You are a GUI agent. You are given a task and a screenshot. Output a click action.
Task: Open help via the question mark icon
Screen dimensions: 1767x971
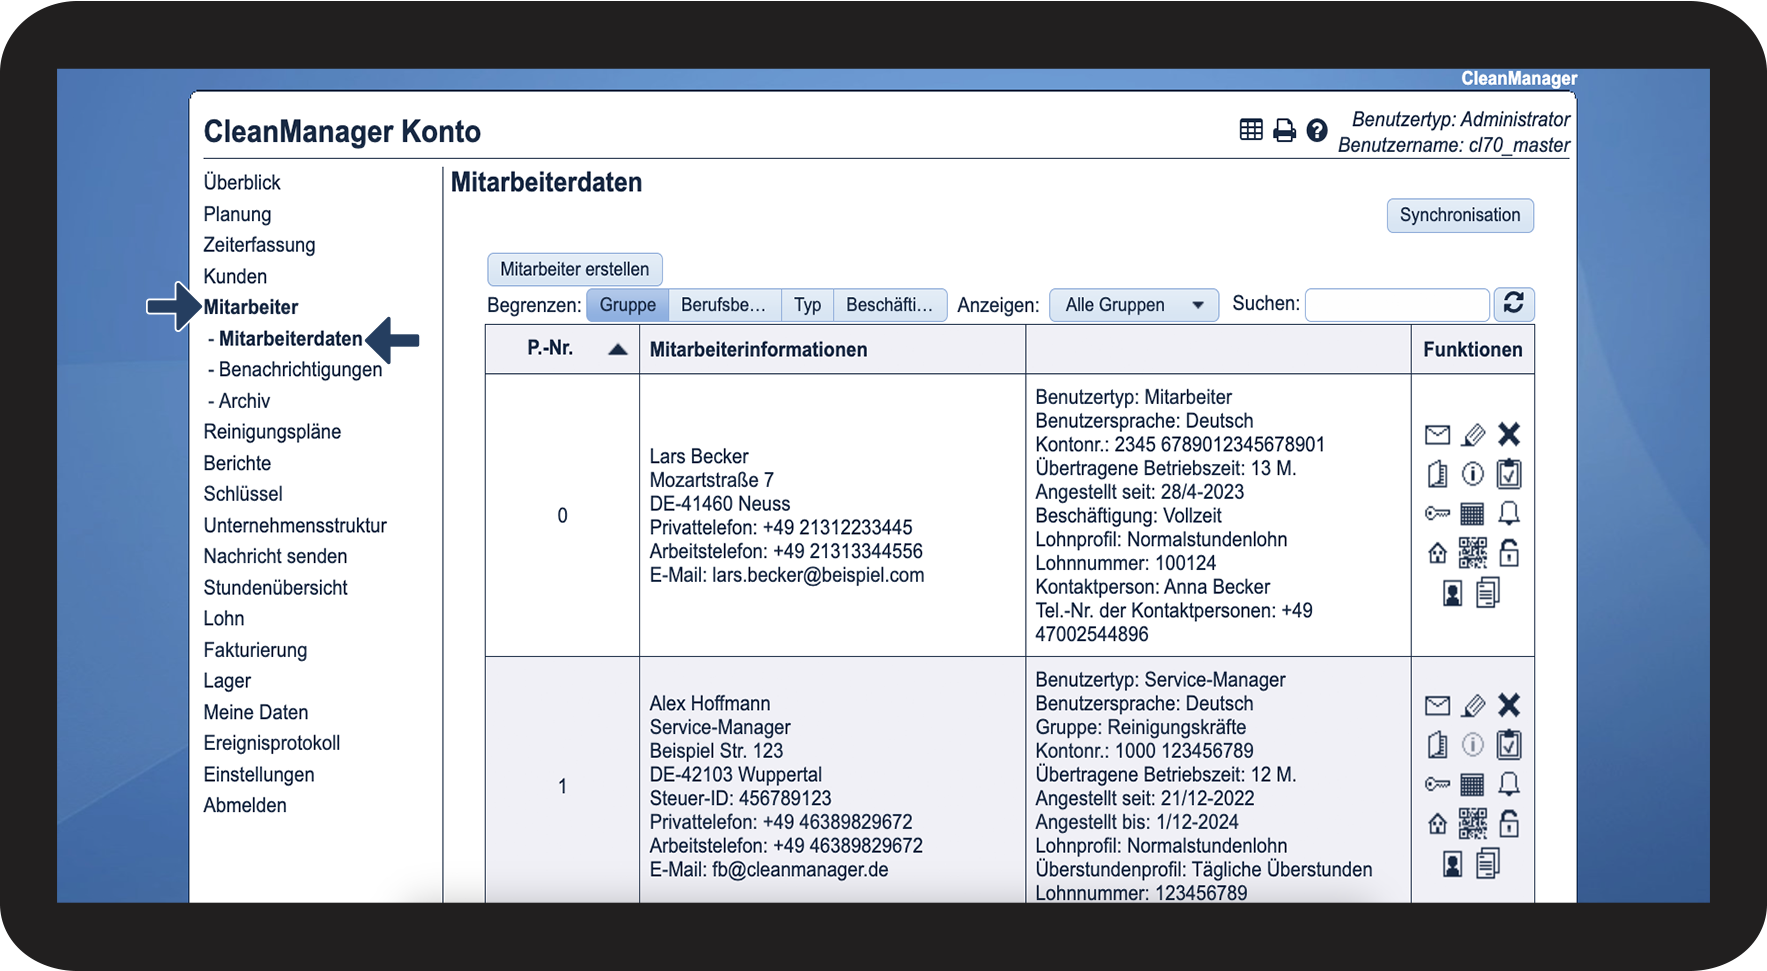(1317, 130)
